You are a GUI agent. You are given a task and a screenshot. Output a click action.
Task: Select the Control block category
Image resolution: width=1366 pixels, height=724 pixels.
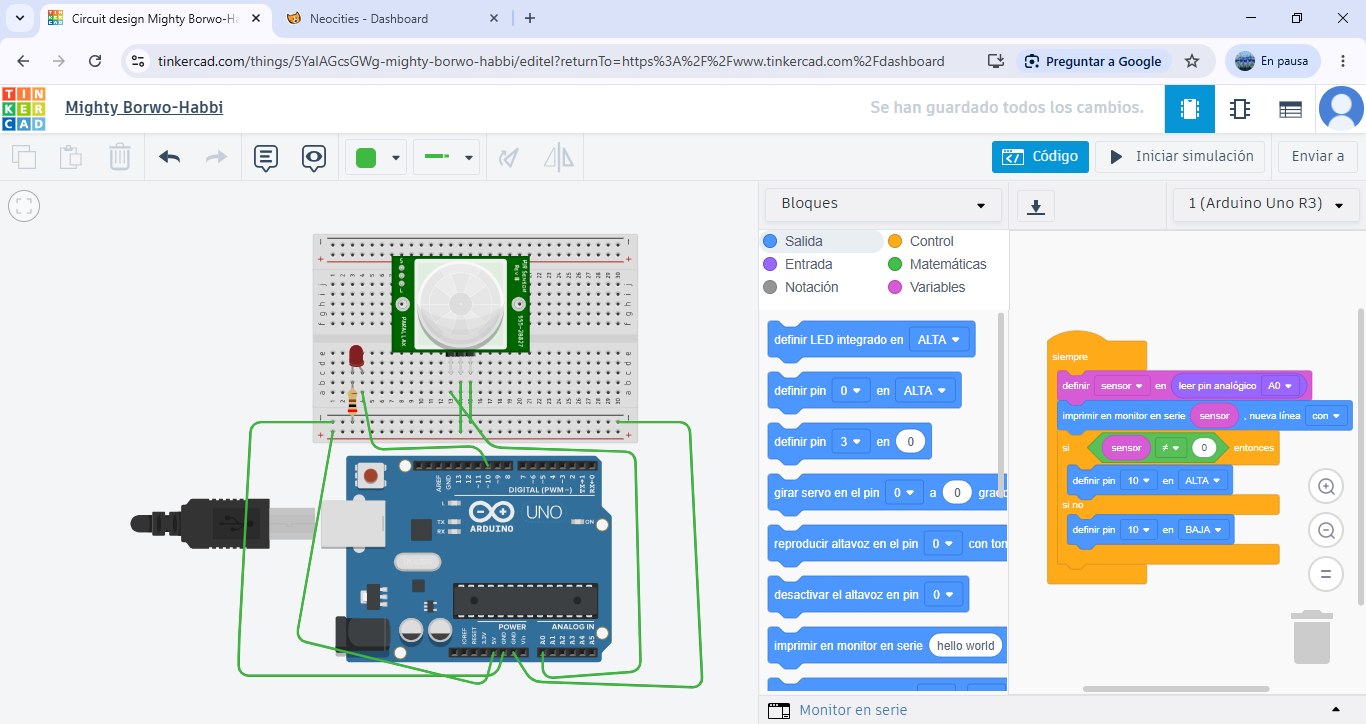pyautogui.click(x=920, y=241)
